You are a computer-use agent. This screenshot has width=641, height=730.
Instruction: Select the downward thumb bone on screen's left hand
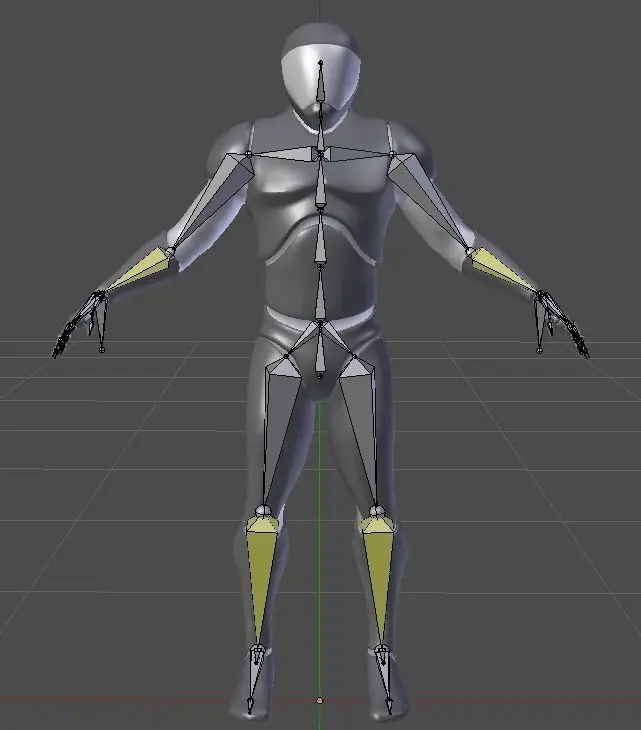coord(101,324)
